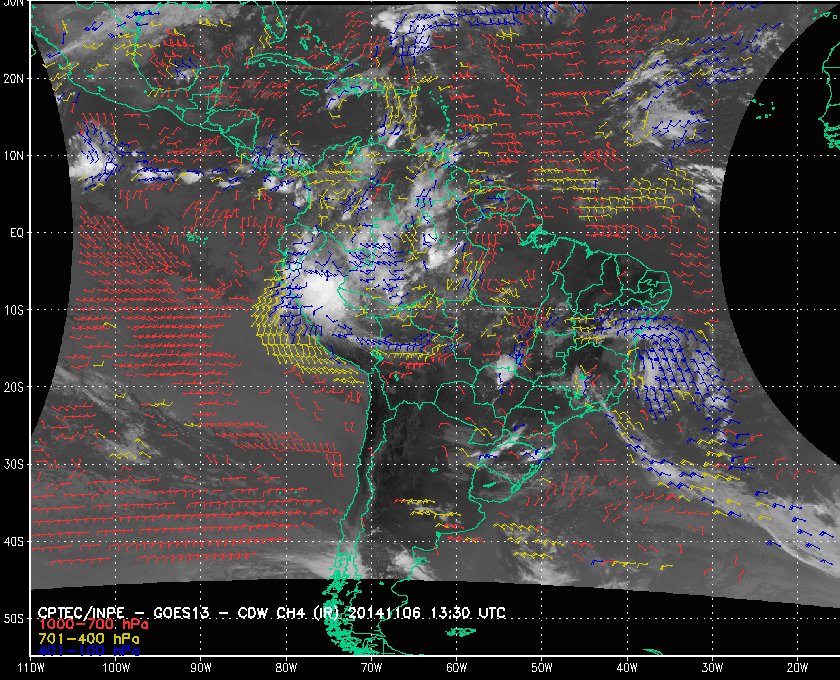The image size is (840, 680).
Task: Click the blue 401-100 hPa legend entry
Action: coord(89,651)
